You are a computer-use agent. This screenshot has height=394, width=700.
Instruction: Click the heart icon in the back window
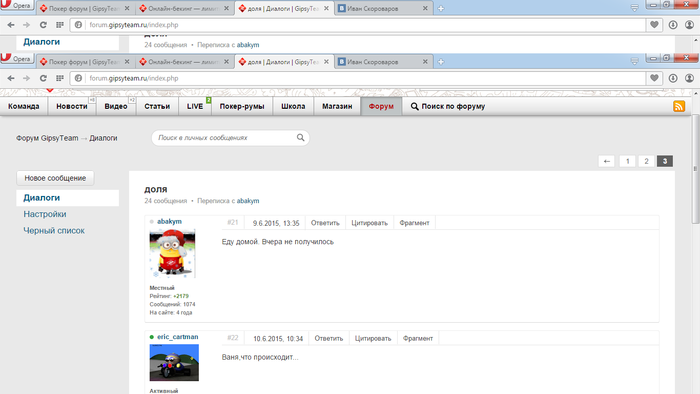click(654, 25)
